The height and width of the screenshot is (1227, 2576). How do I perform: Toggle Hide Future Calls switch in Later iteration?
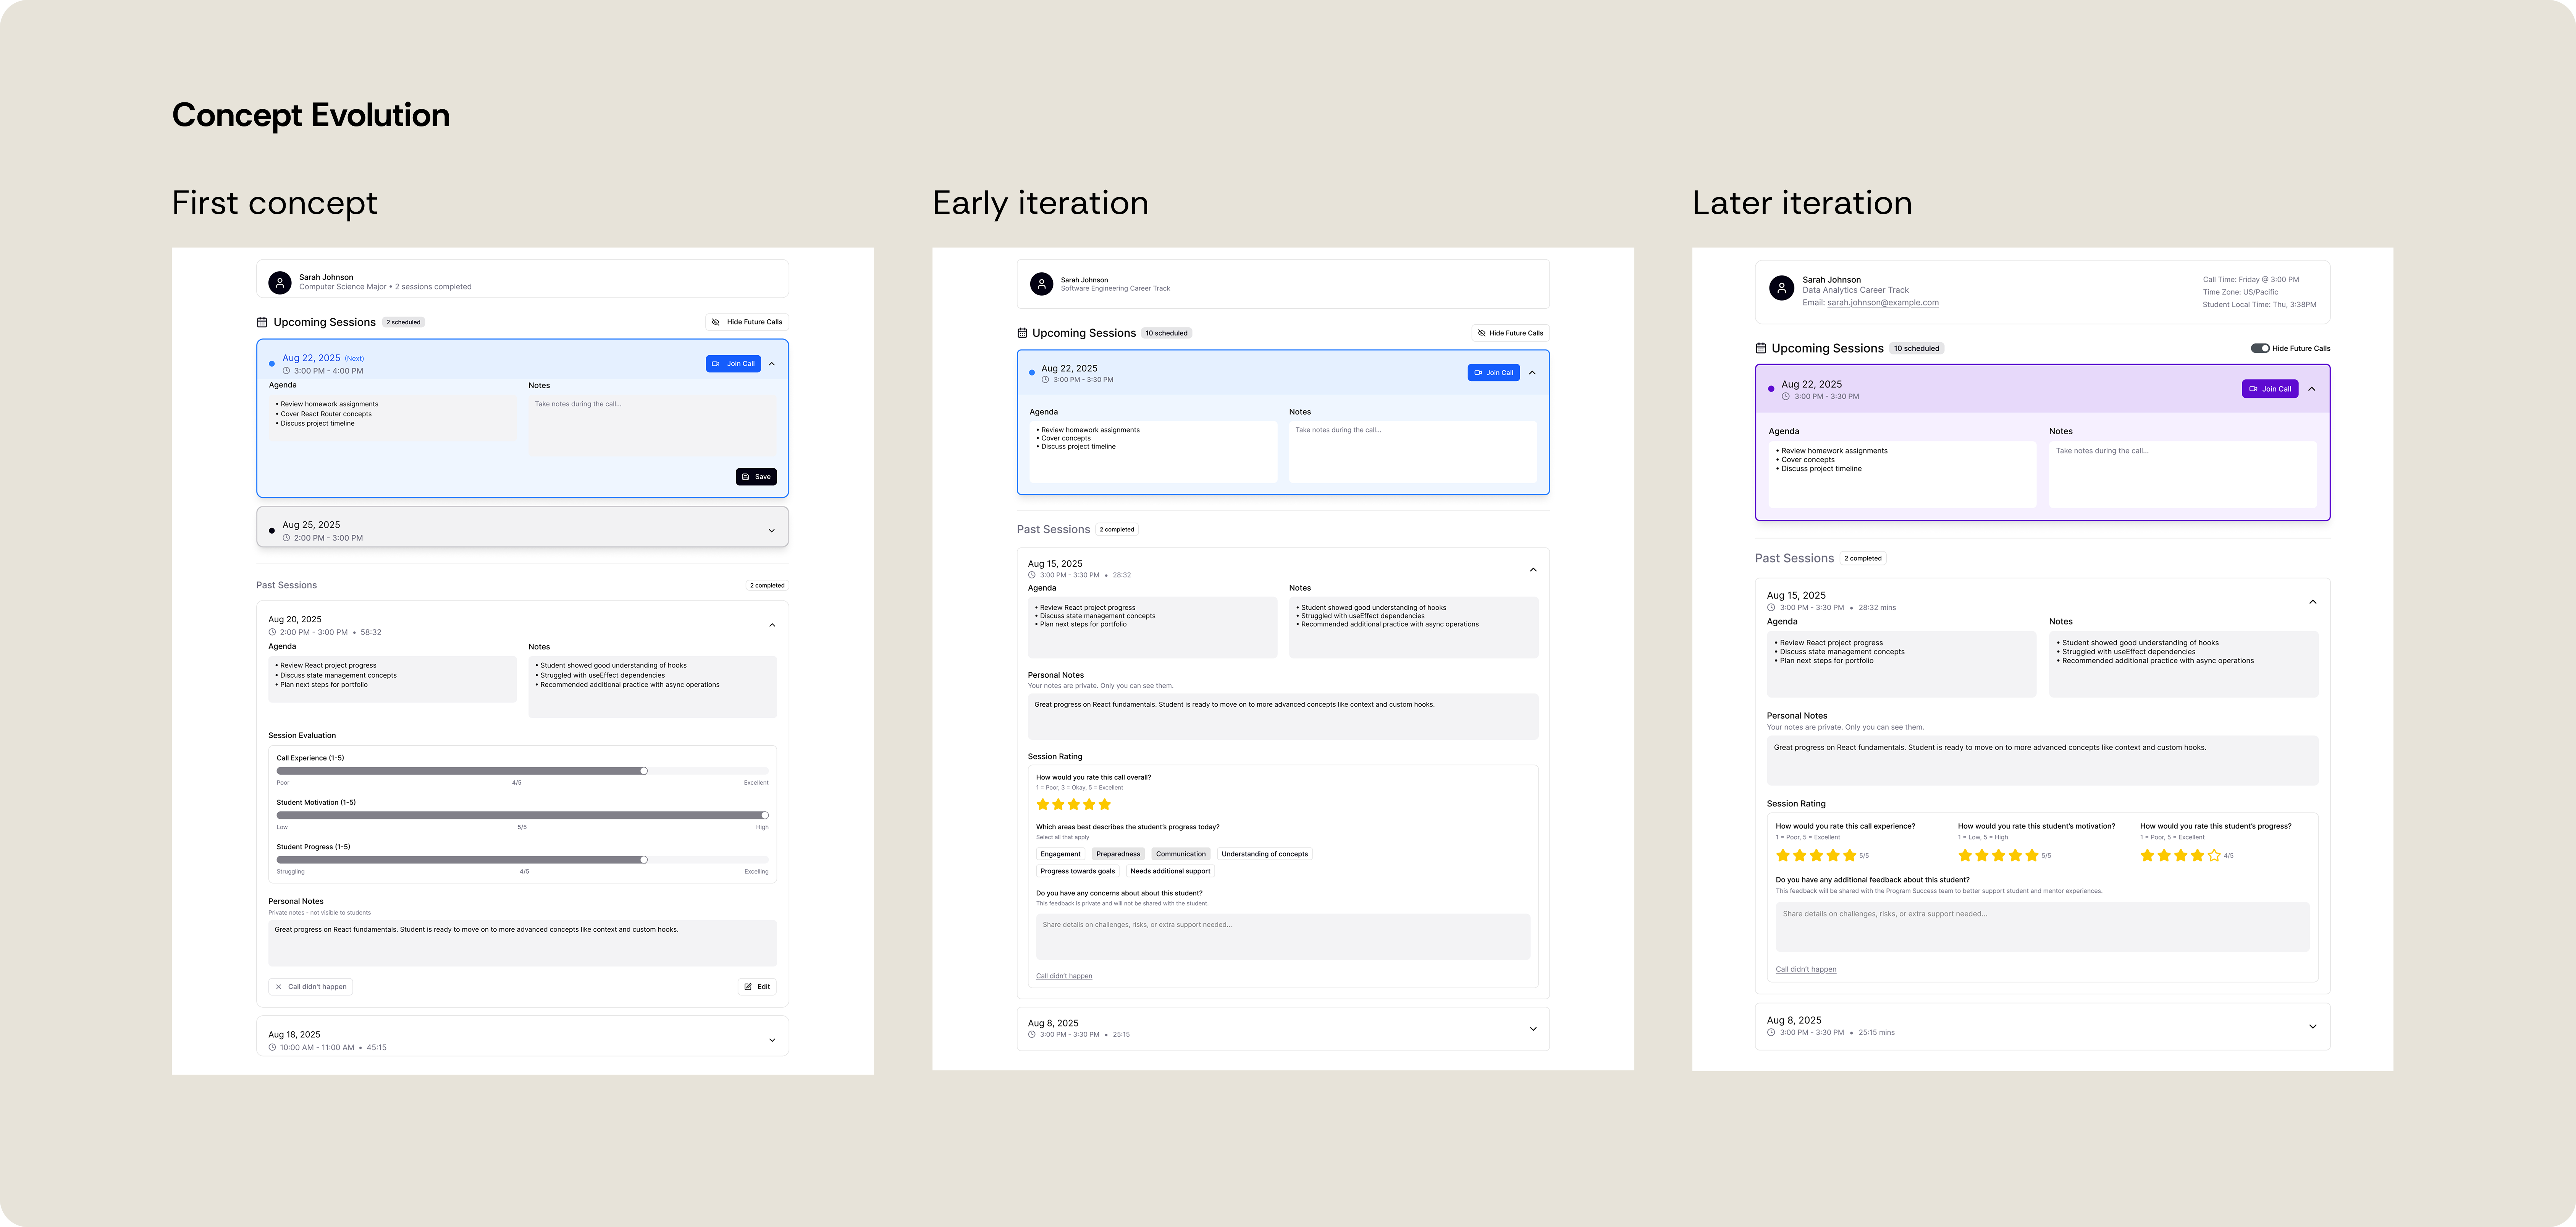[x=2260, y=348]
